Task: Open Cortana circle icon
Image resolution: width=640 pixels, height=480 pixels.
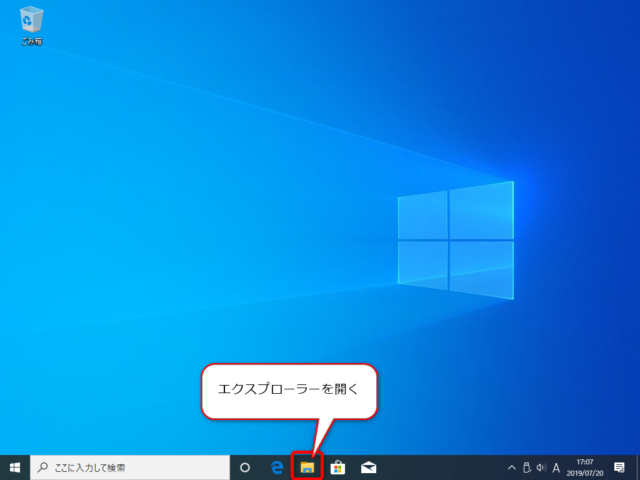Action: click(x=245, y=468)
